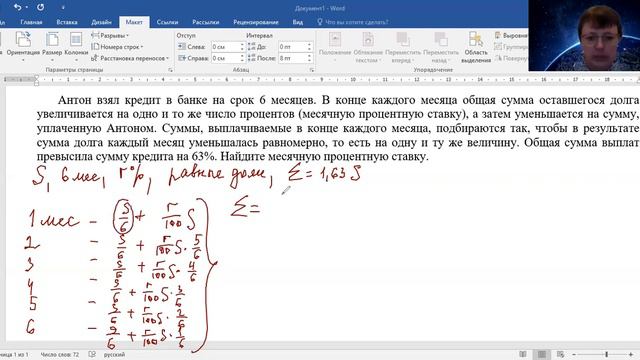Click the proofing check icon in status bar
The width and height of the screenshot is (640, 360).
coord(92,355)
